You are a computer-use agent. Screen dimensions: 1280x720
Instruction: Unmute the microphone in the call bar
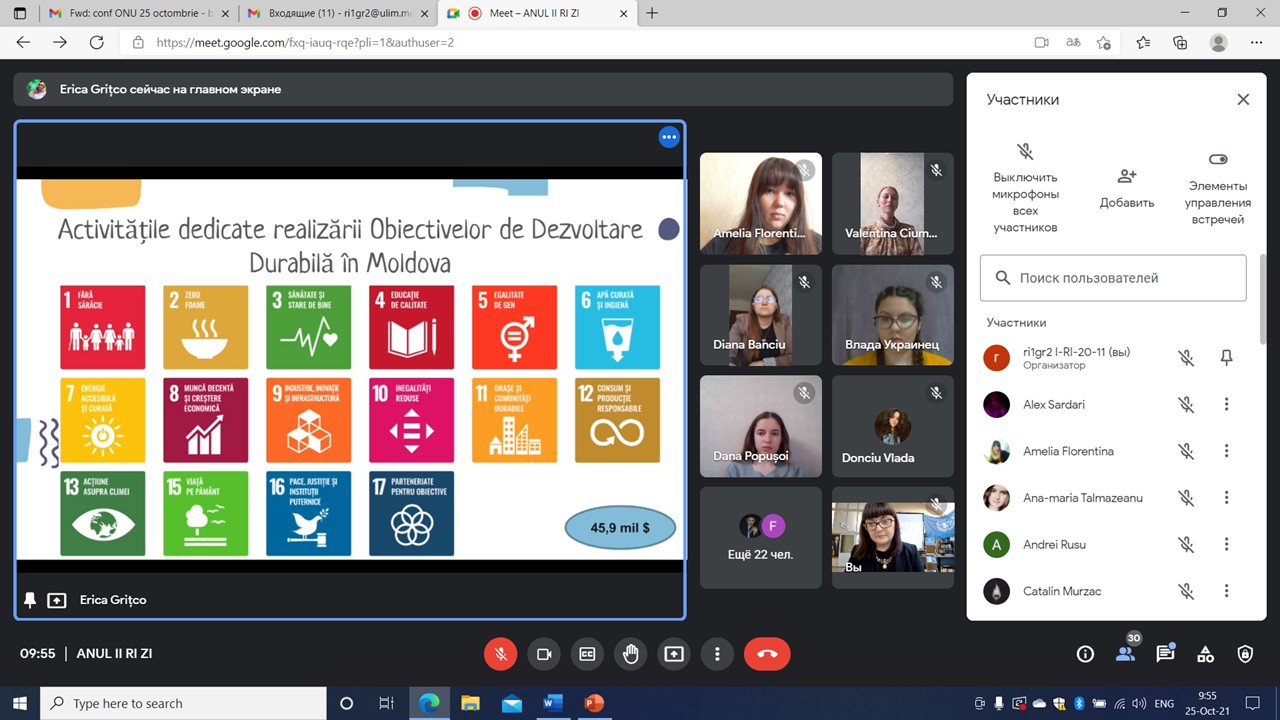[x=501, y=654]
